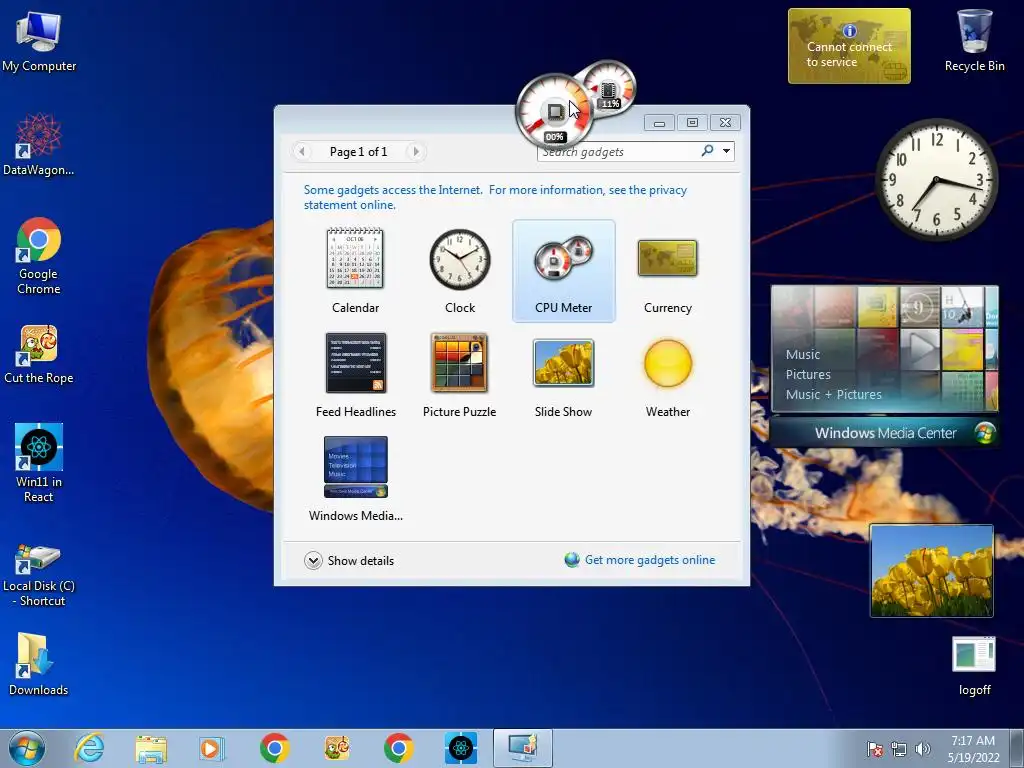Open Cut the Rope desktop shortcut
Image resolution: width=1024 pixels, height=768 pixels.
tap(39, 354)
